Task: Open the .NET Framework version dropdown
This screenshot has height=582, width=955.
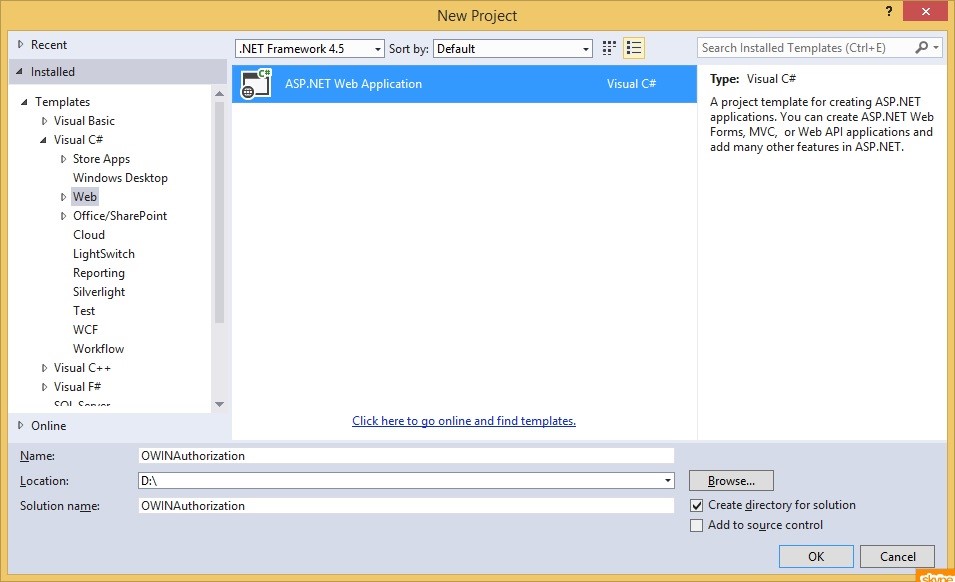Action: [309, 49]
